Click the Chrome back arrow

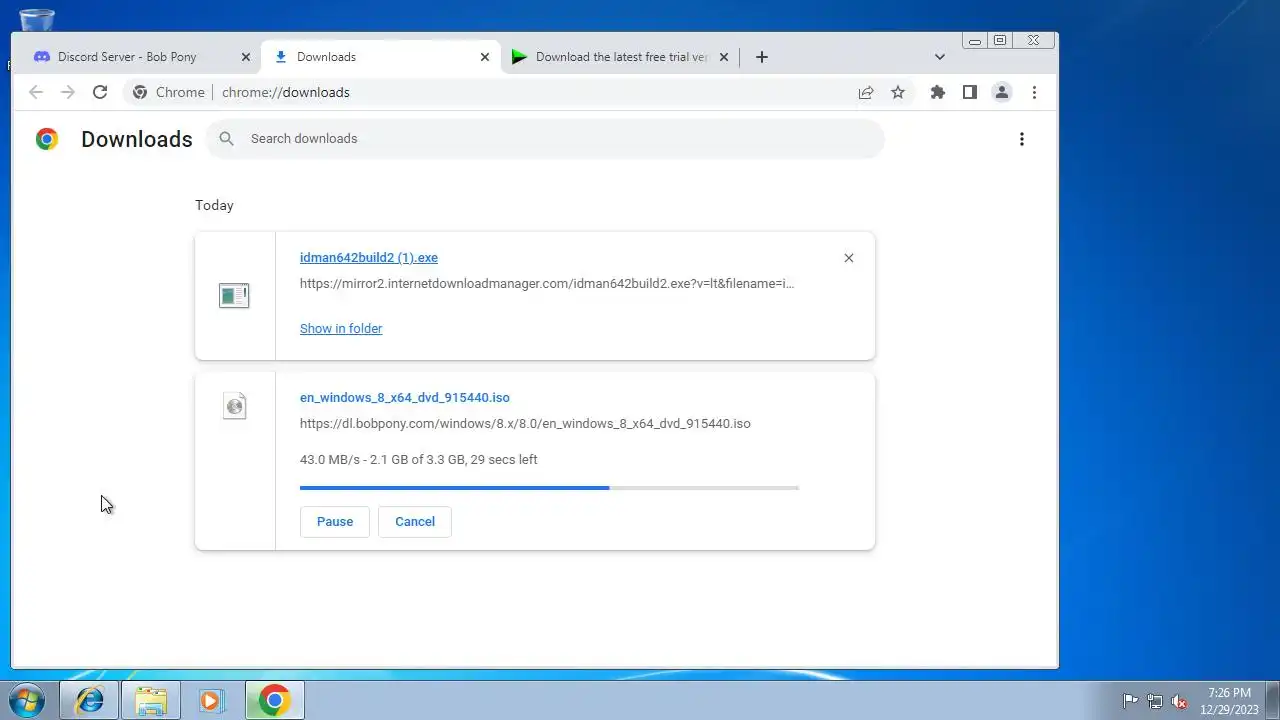point(36,92)
